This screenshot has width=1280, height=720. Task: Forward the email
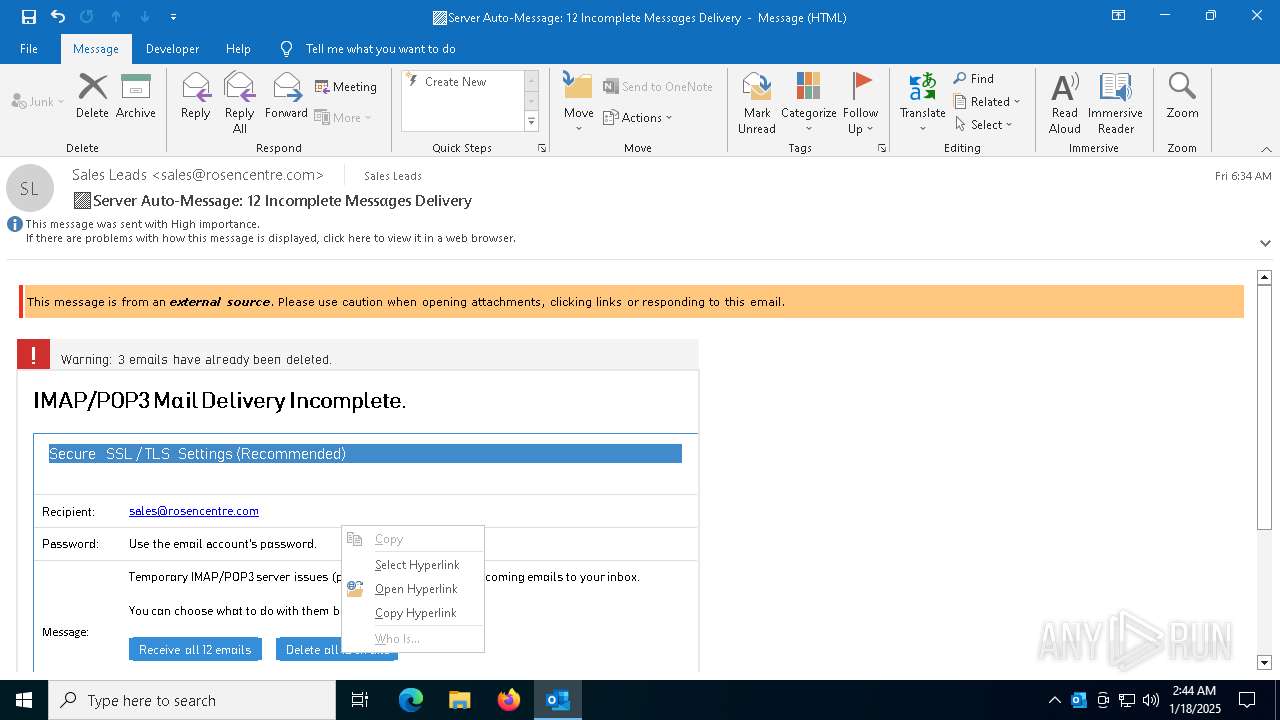[x=286, y=96]
